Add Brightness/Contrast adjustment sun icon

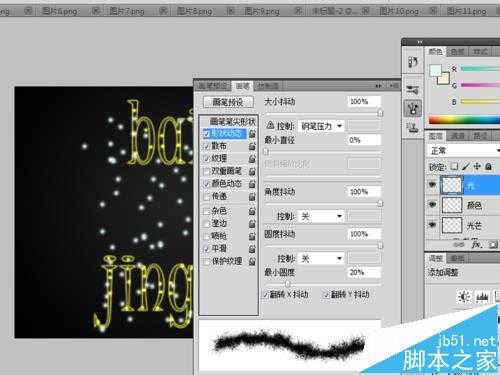pyautogui.click(x=464, y=296)
